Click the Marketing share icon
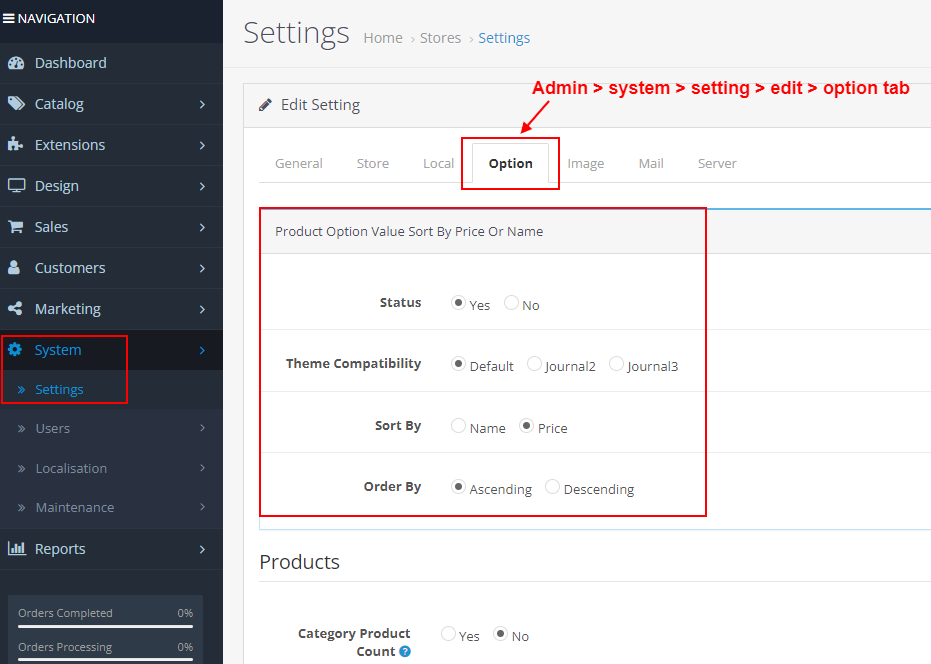 (18, 308)
